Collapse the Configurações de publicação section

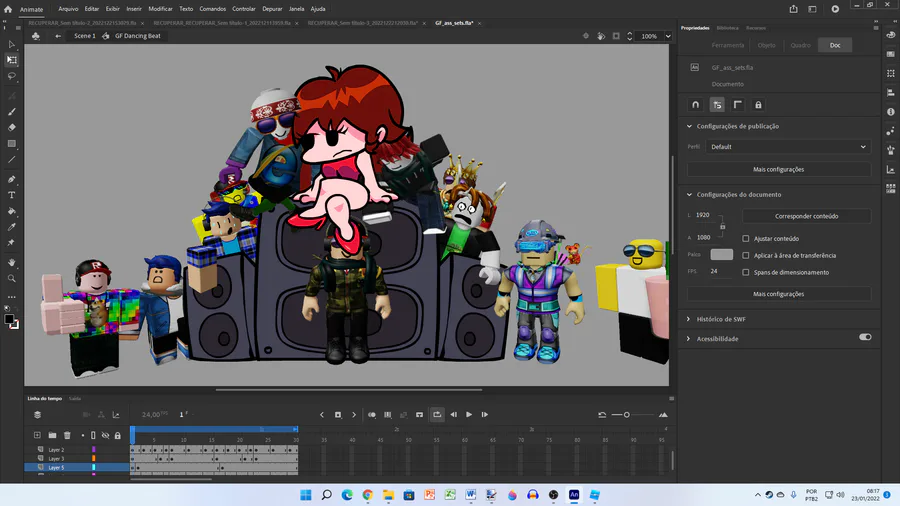(689, 126)
